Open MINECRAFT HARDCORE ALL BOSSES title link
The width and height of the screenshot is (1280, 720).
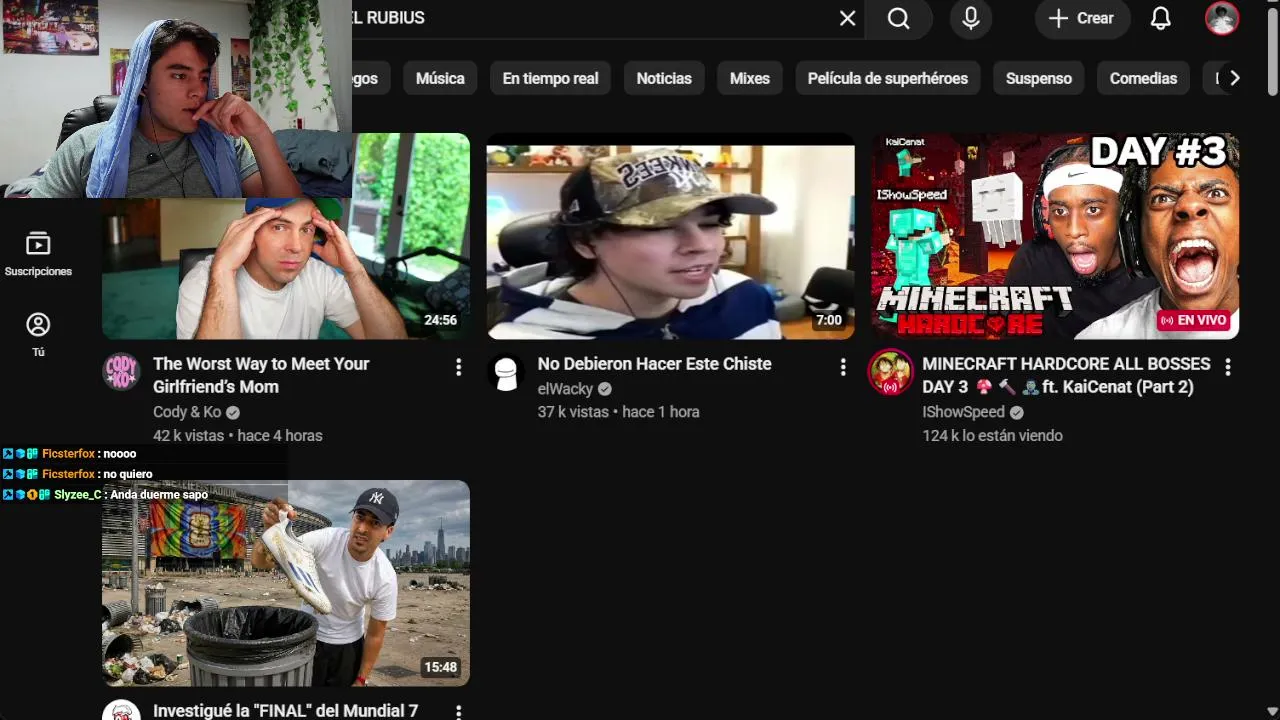point(1066,375)
